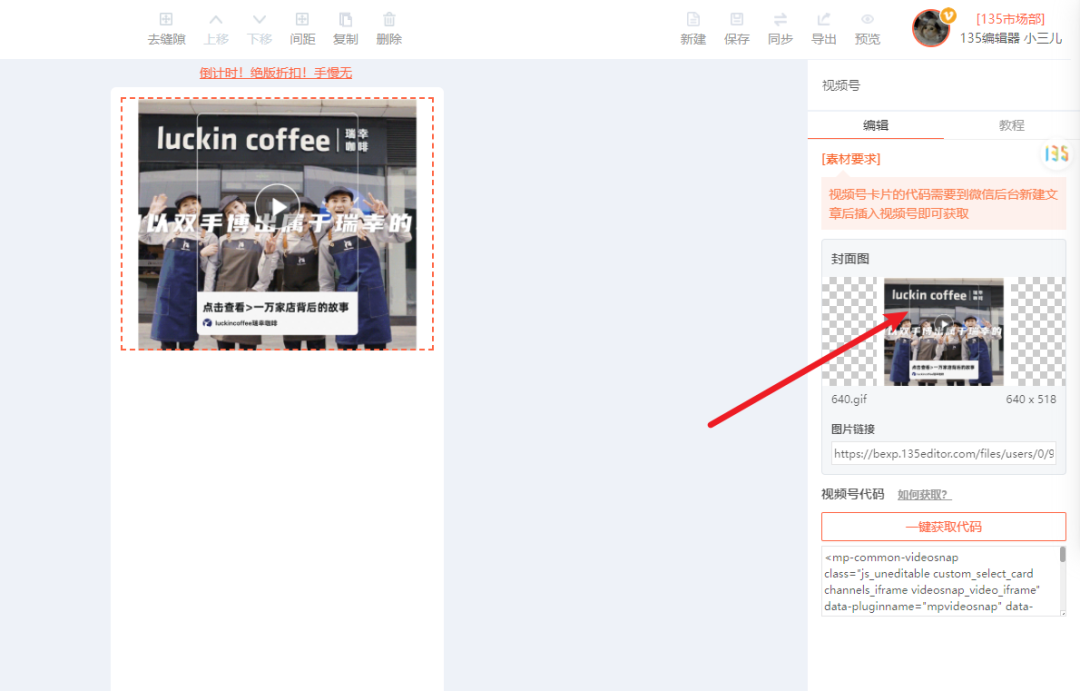Delete the block with 删除
Screen dimensions: 1080x691
(x=389, y=29)
